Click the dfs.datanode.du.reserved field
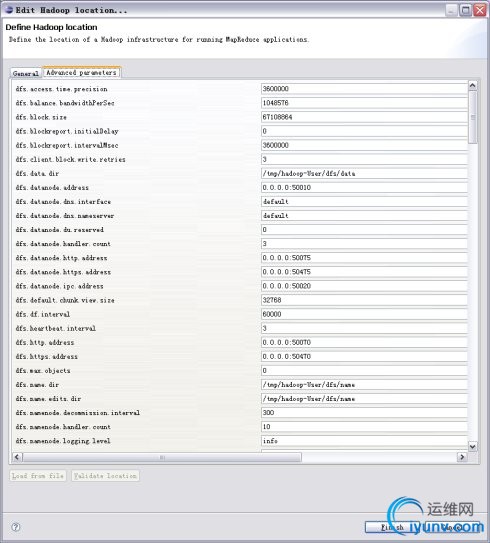This screenshot has height=543, width=490. click(364, 230)
